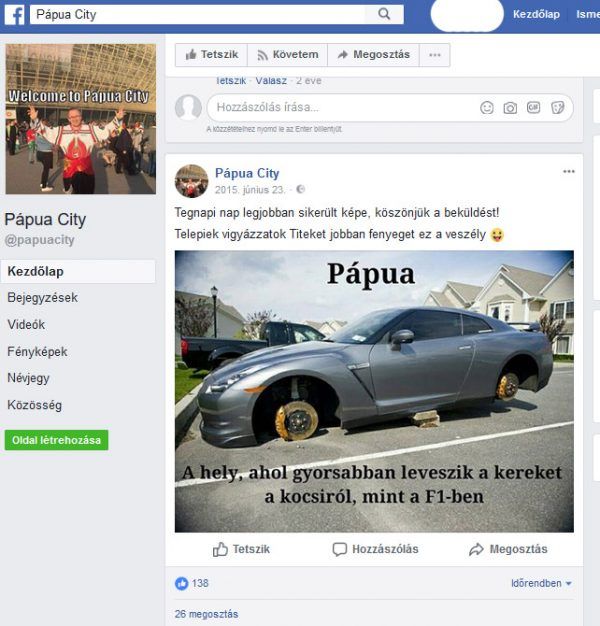Image resolution: width=600 pixels, height=626 pixels.
Task: Open Fényképek in the page sidebar
Action: click(x=37, y=352)
